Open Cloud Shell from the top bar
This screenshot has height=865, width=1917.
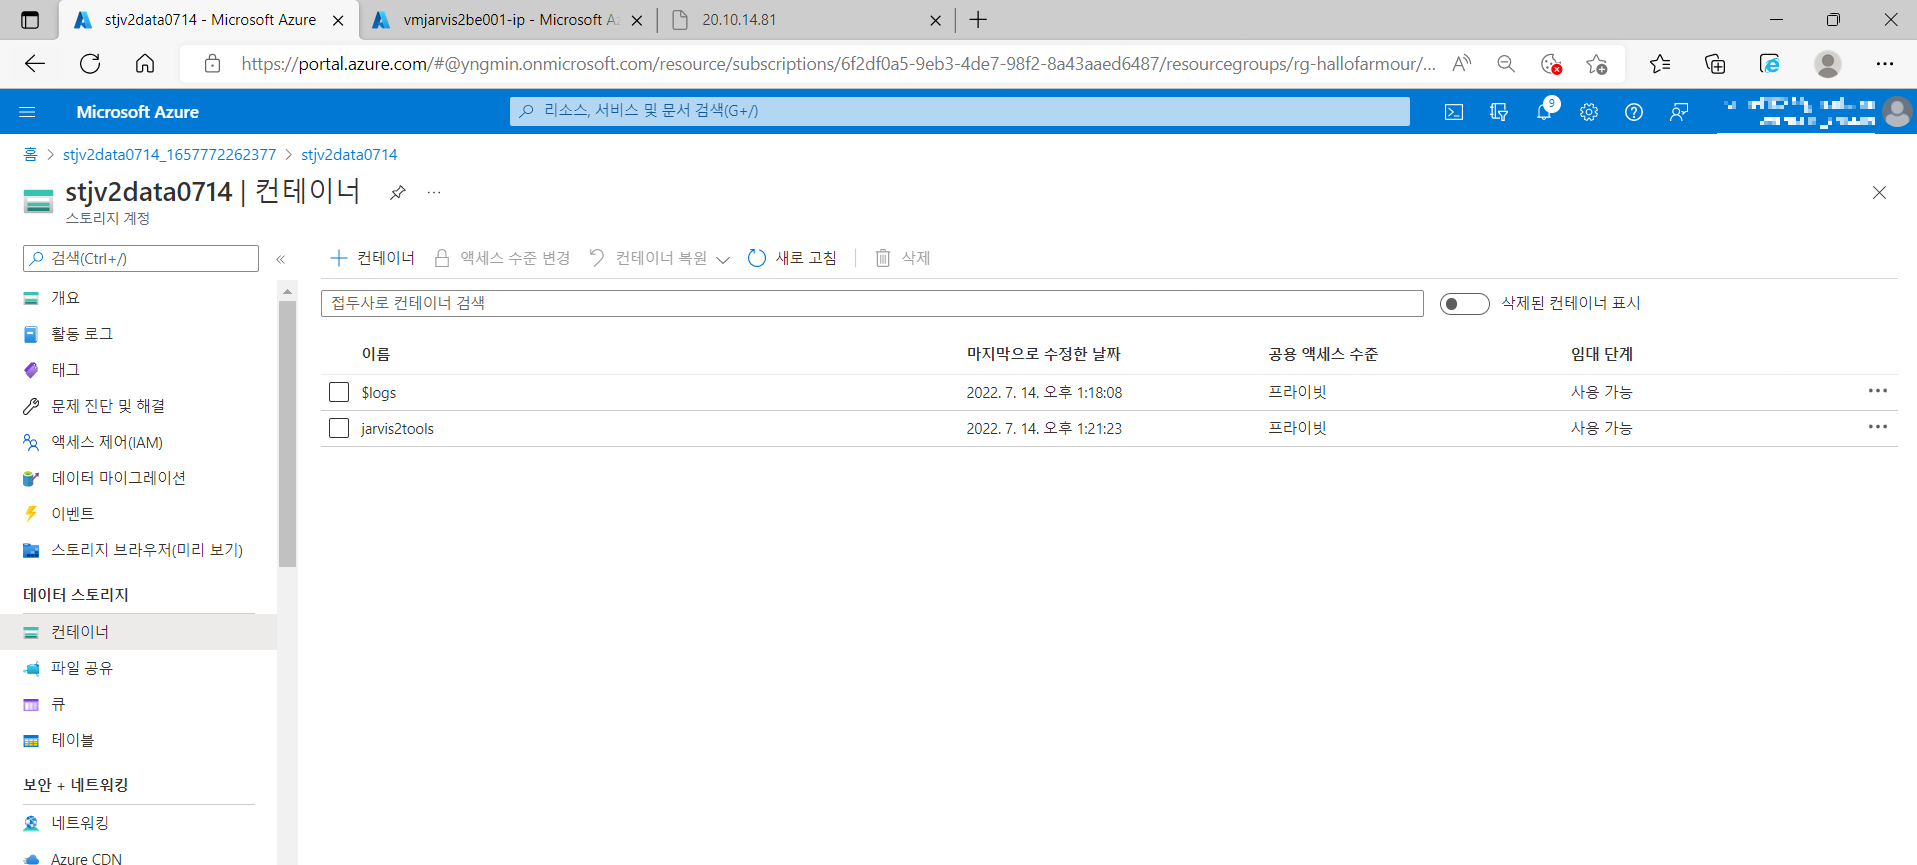[1454, 112]
